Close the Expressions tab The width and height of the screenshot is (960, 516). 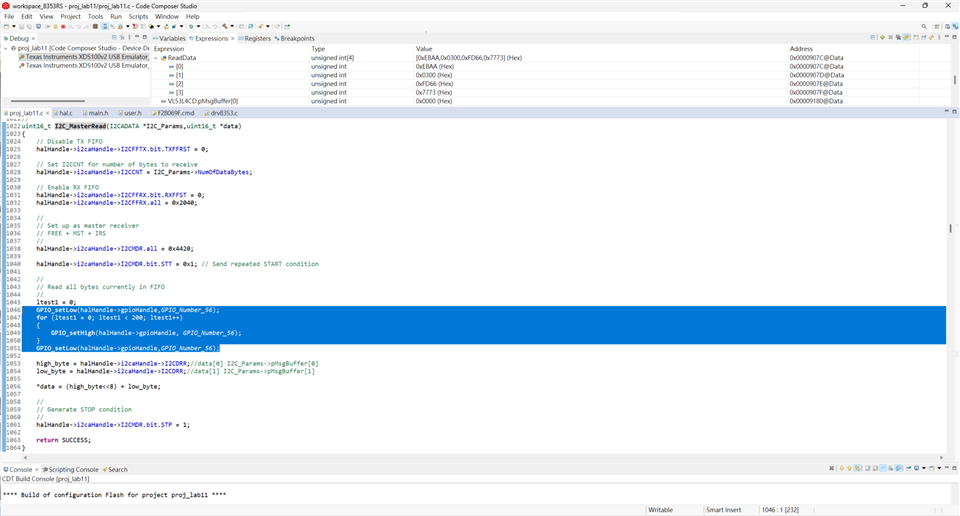click(x=233, y=39)
